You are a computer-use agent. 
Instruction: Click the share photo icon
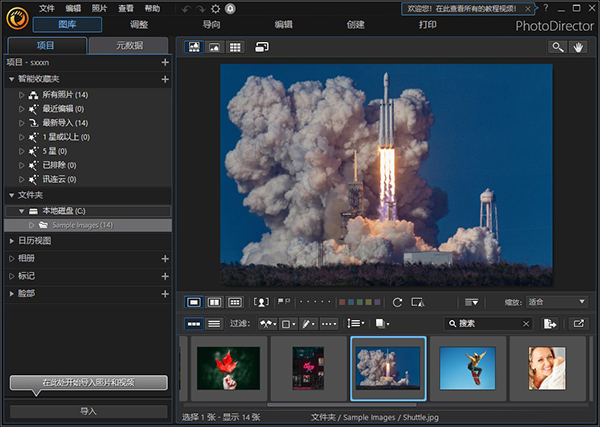[578, 324]
